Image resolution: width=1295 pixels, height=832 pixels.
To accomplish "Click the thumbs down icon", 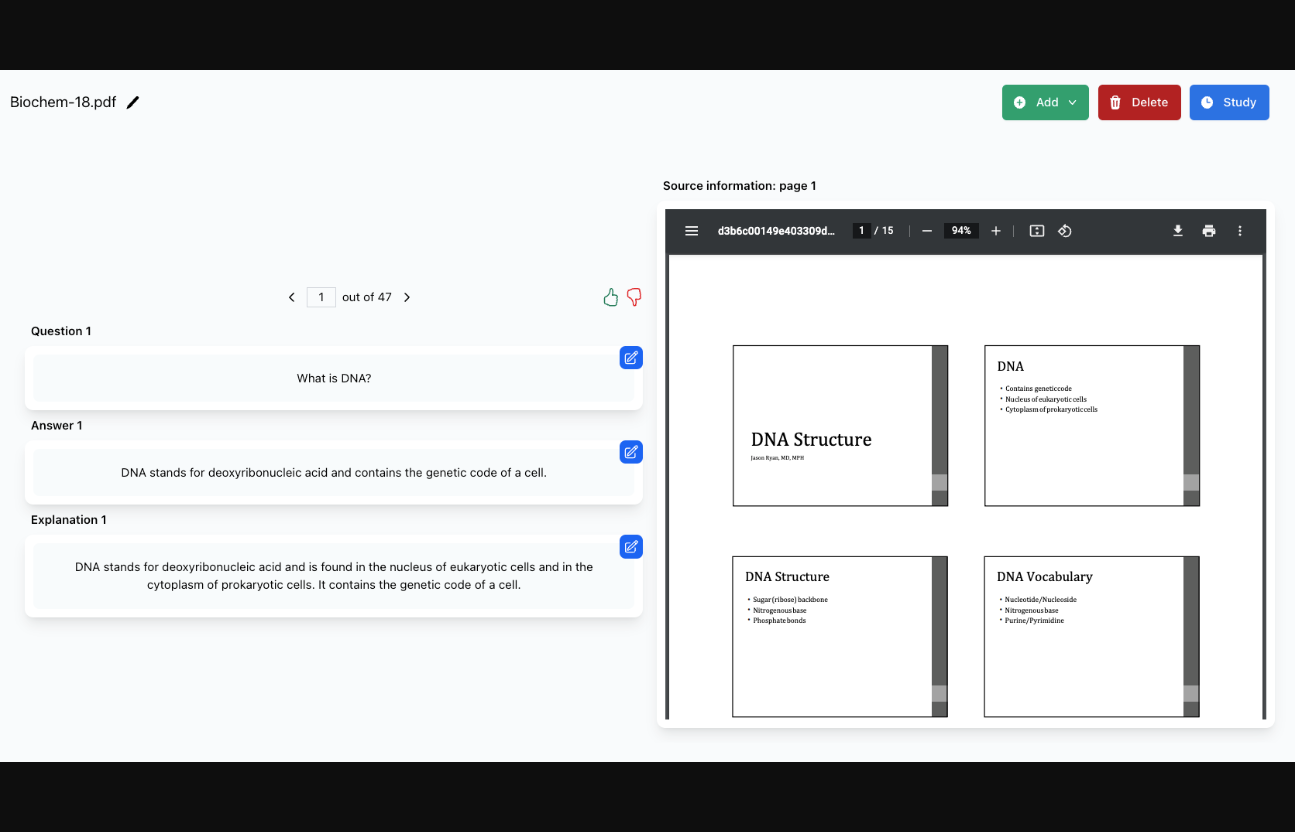I will click(634, 297).
